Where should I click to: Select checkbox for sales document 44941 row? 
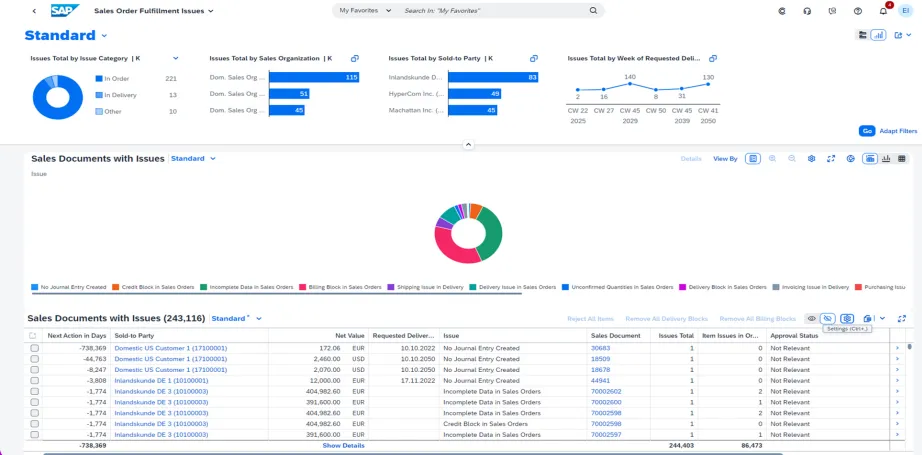pos(35,381)
